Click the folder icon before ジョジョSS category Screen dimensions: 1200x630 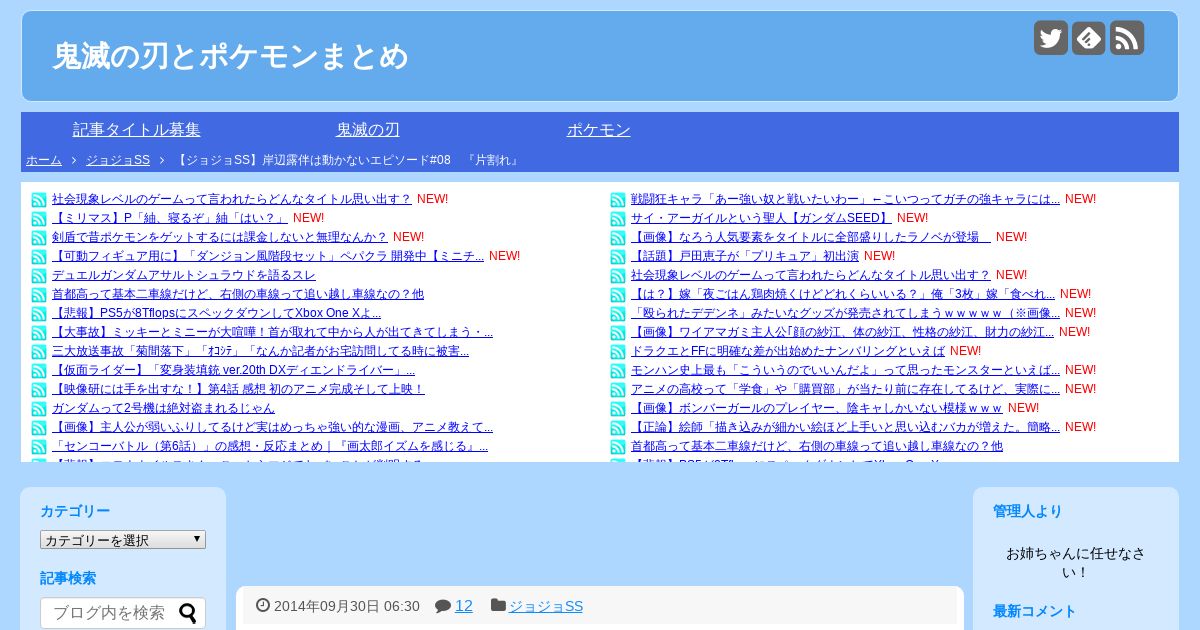tap(498, 605)
